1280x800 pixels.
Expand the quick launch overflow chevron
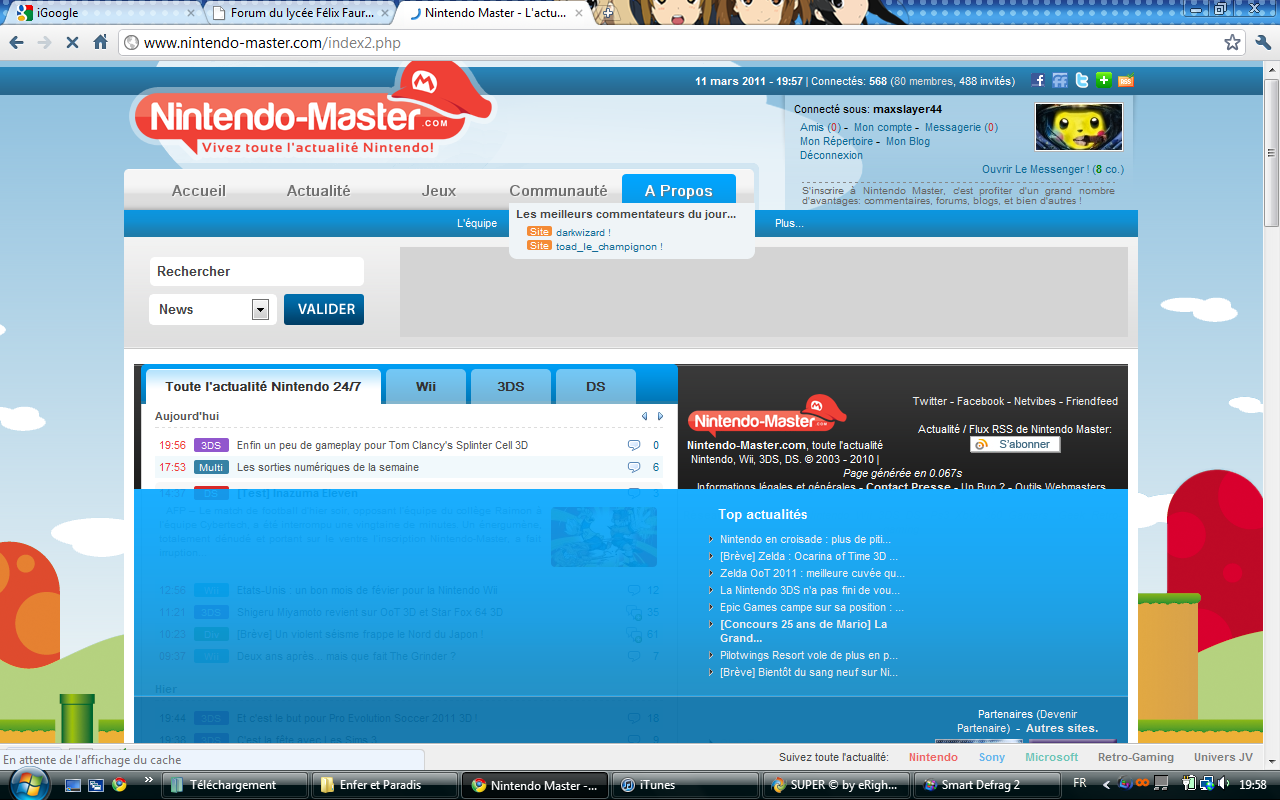click(149, 780)
